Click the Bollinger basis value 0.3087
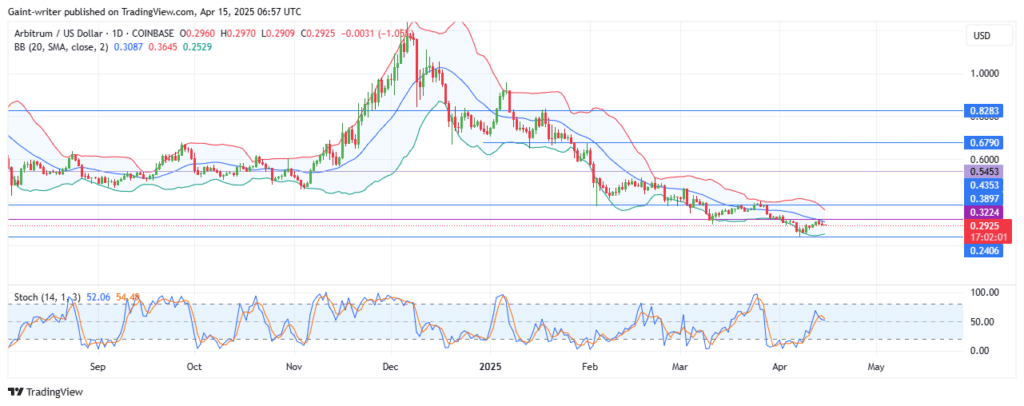Image resolution: width=1024 pixels, height=406 pixels. 130,47
